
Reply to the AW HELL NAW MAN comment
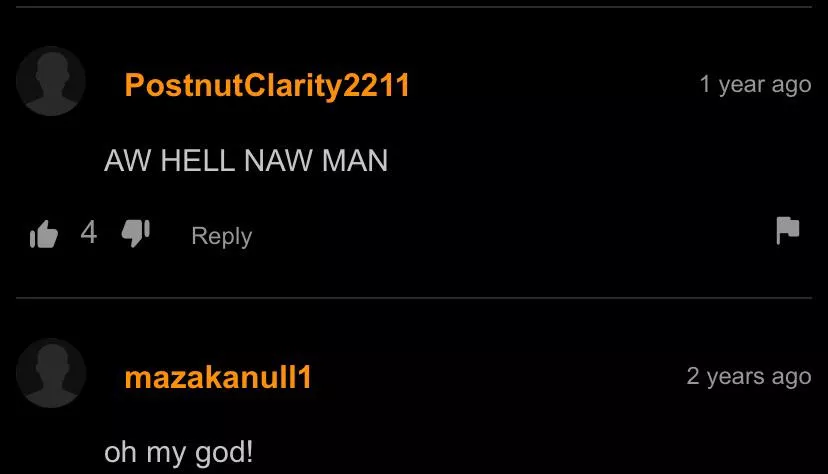[x=222, y=236]
